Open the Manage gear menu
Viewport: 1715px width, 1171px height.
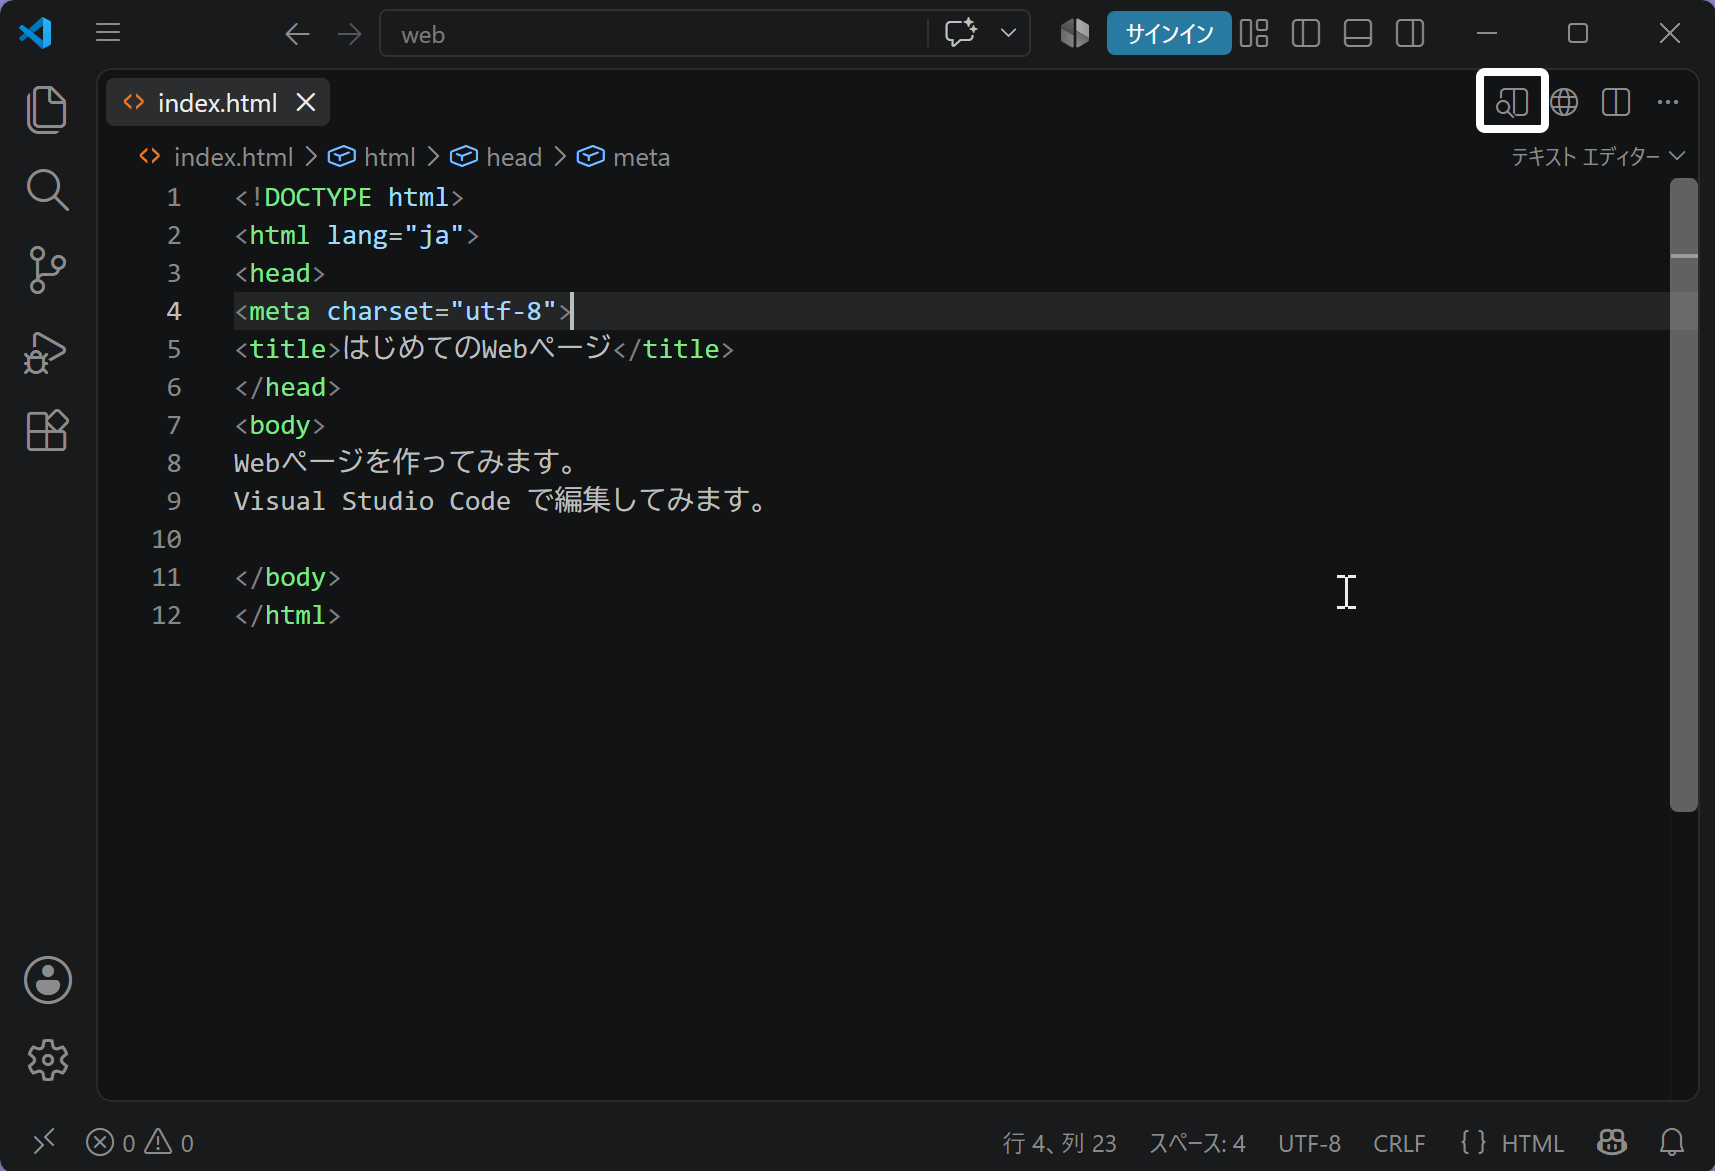click(48, 1060)
